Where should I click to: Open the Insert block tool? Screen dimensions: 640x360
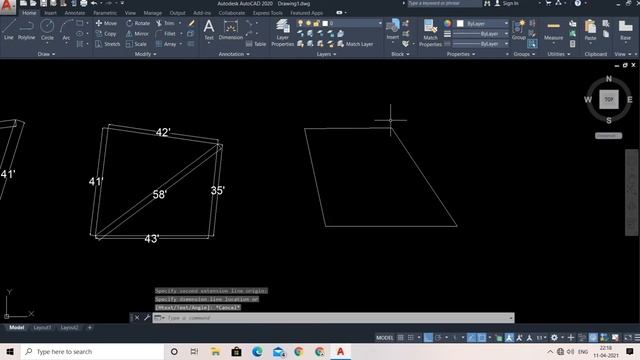coord(393,29)
